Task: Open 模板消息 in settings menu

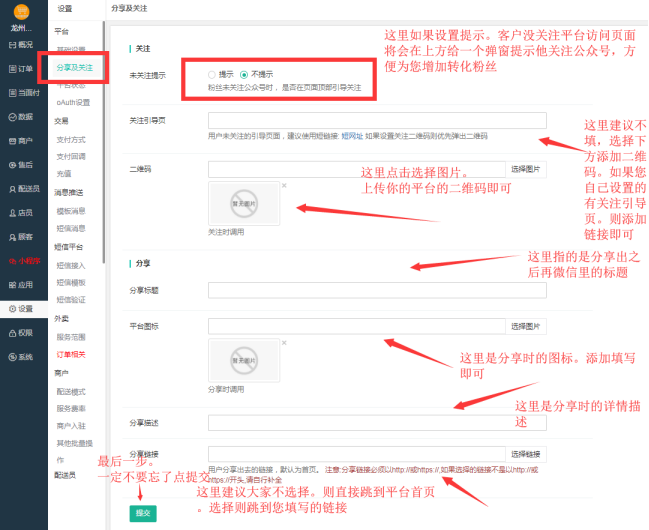Action: (71, 211)
